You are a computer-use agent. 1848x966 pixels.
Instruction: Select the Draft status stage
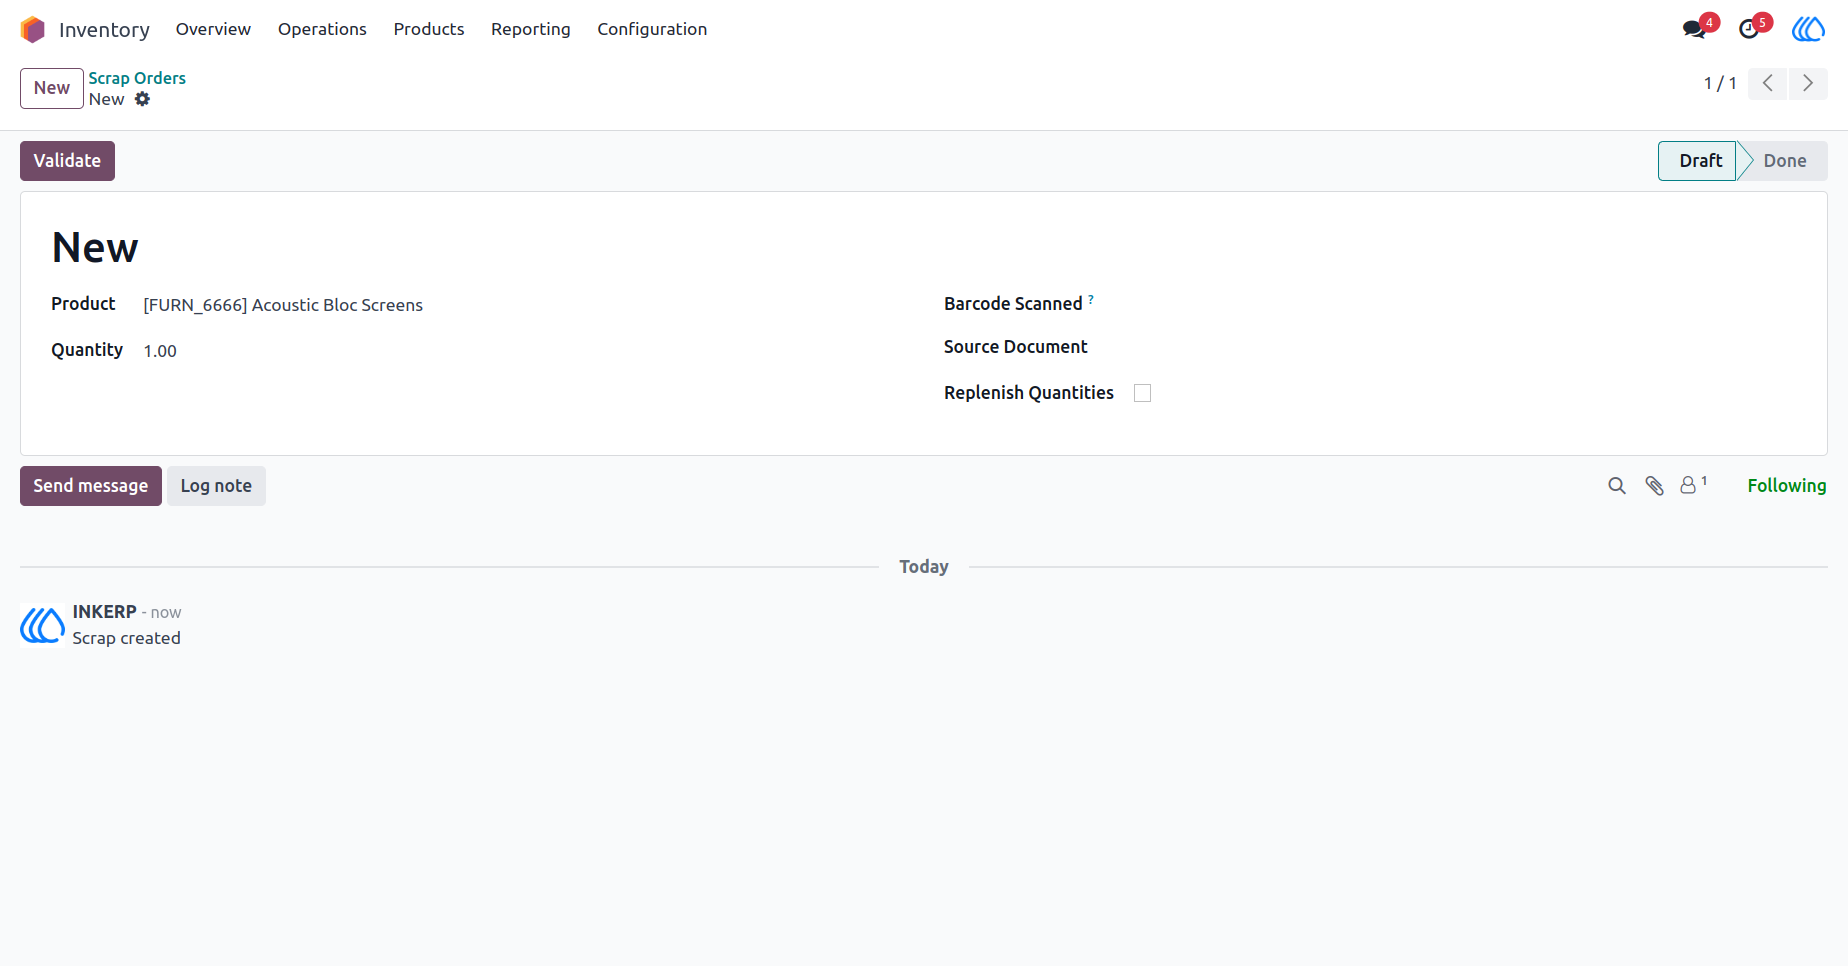pos(1699,161)
